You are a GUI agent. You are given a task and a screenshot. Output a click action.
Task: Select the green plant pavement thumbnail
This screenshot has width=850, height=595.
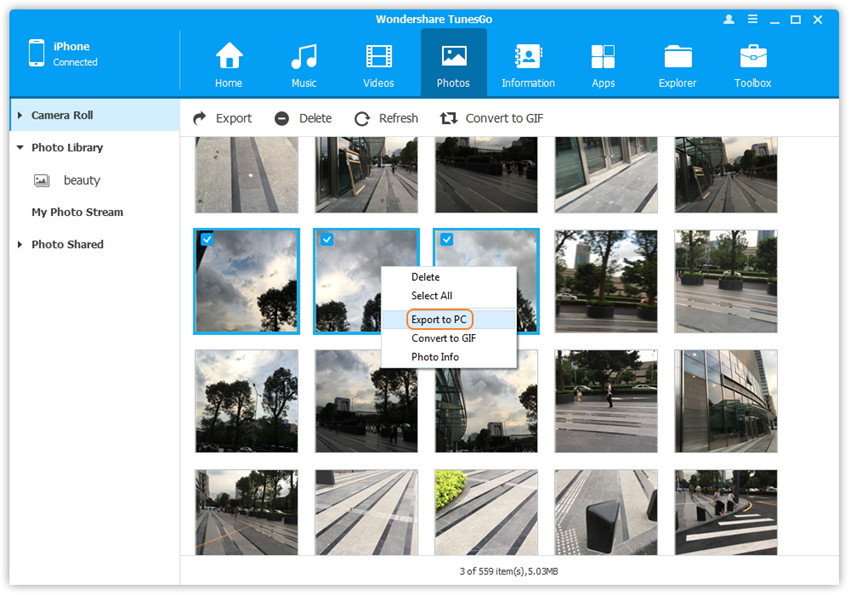tap(486, 512)
